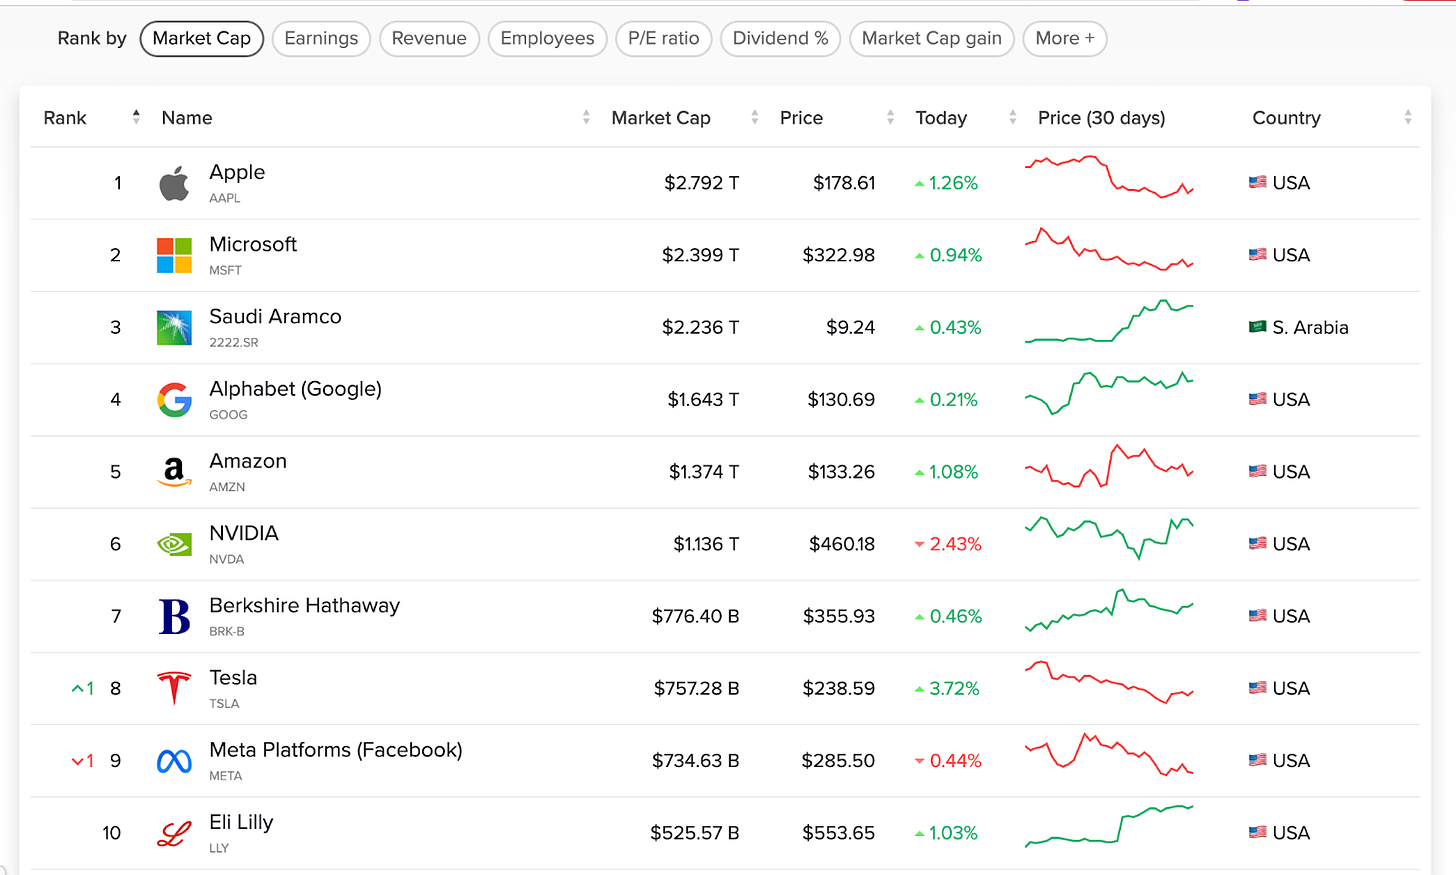This screenshot has width=1456, height=875.
Task: Click the Apple company logo
Action: tap(174, 184)
